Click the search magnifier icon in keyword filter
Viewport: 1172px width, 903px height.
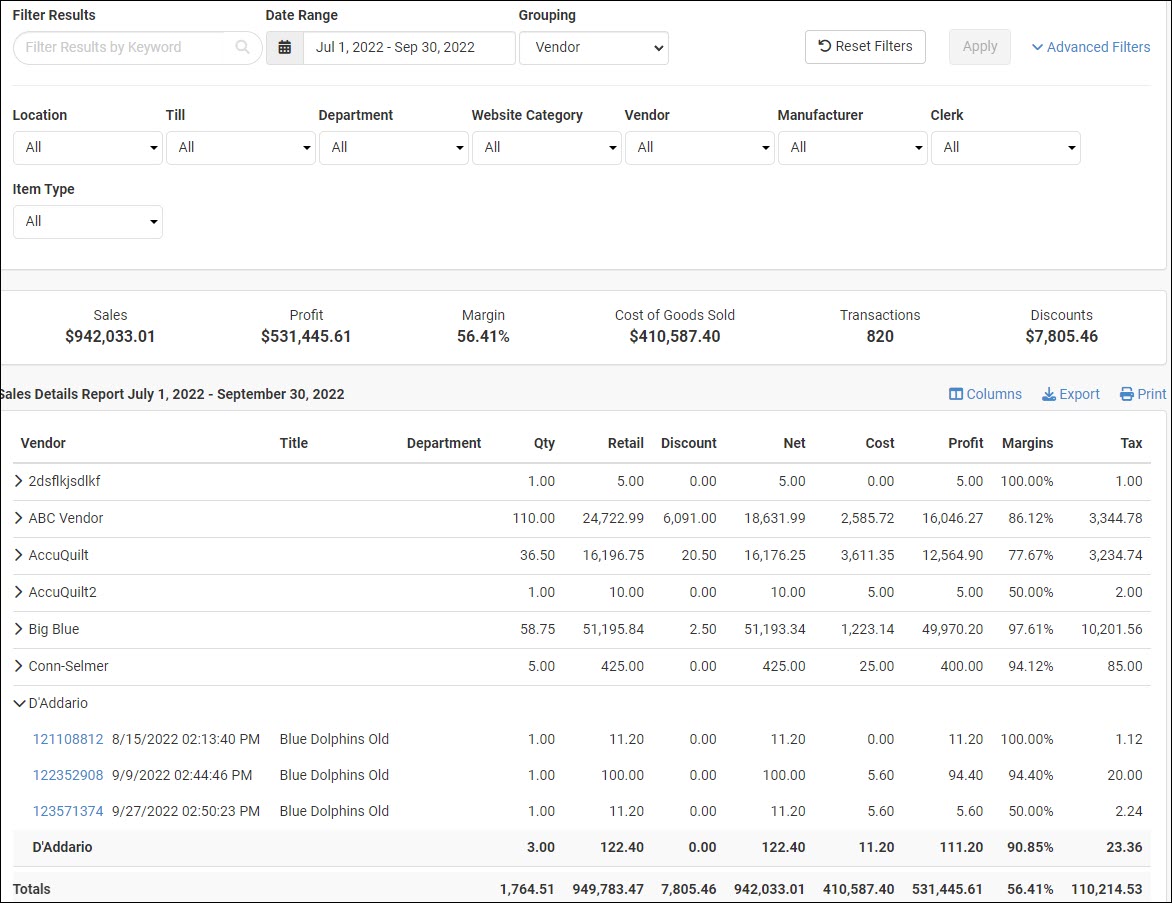coord(242,47)
